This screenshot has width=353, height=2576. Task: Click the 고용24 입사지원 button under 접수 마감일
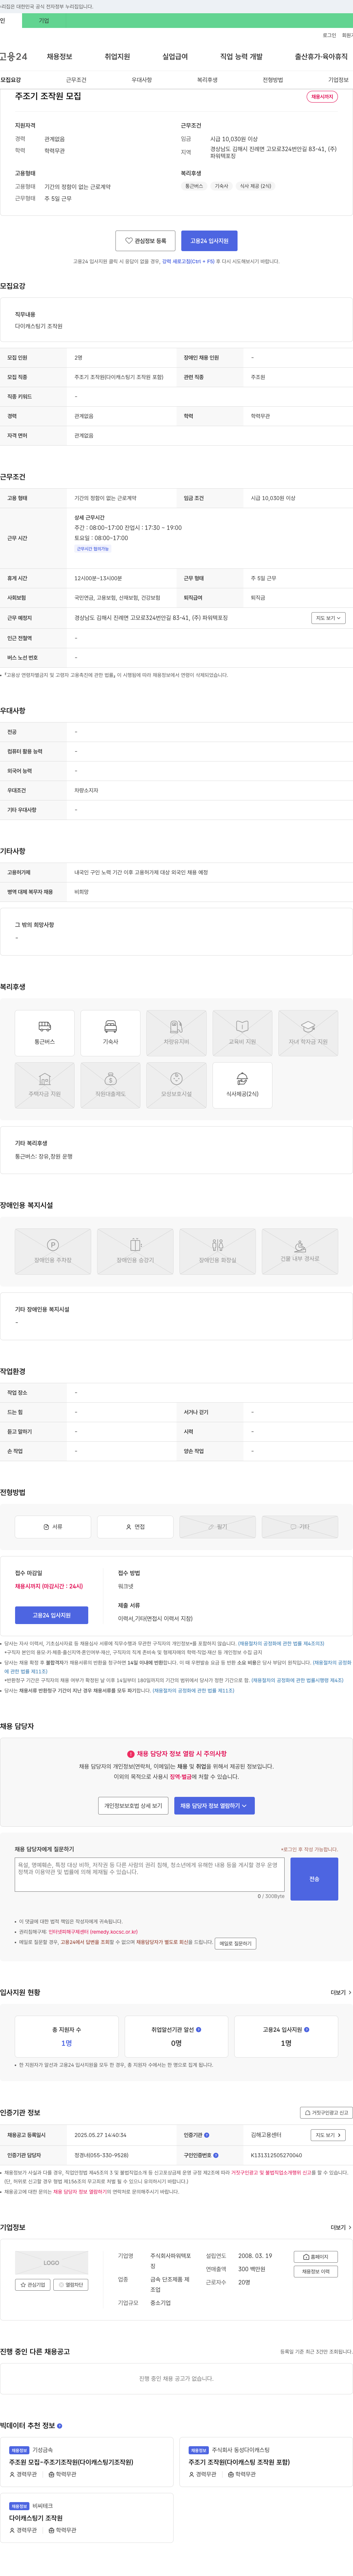[x=51, y=1615]
